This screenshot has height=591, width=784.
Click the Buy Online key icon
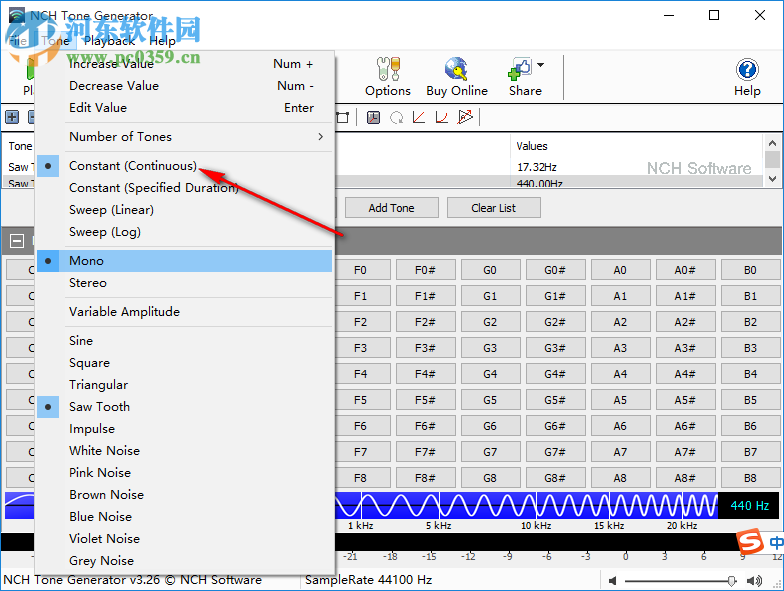point(456,70)
